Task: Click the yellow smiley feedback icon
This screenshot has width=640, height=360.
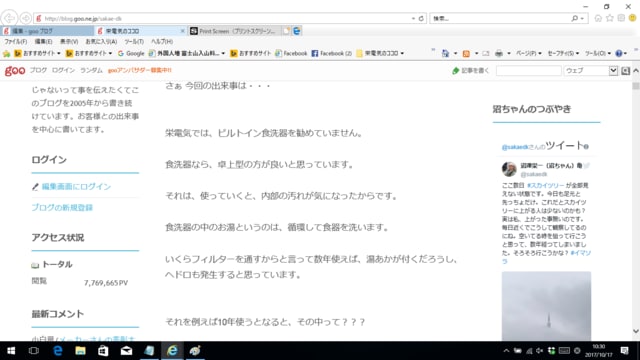Action: coord(633,18)
